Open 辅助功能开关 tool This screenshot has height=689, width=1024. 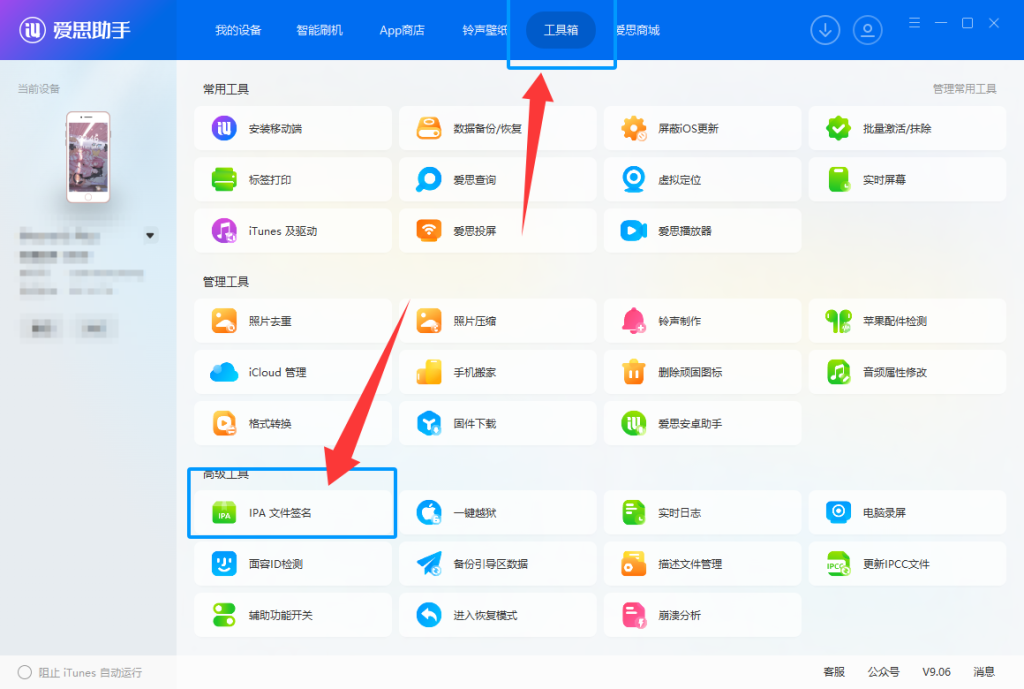click(x=293, y=615)
